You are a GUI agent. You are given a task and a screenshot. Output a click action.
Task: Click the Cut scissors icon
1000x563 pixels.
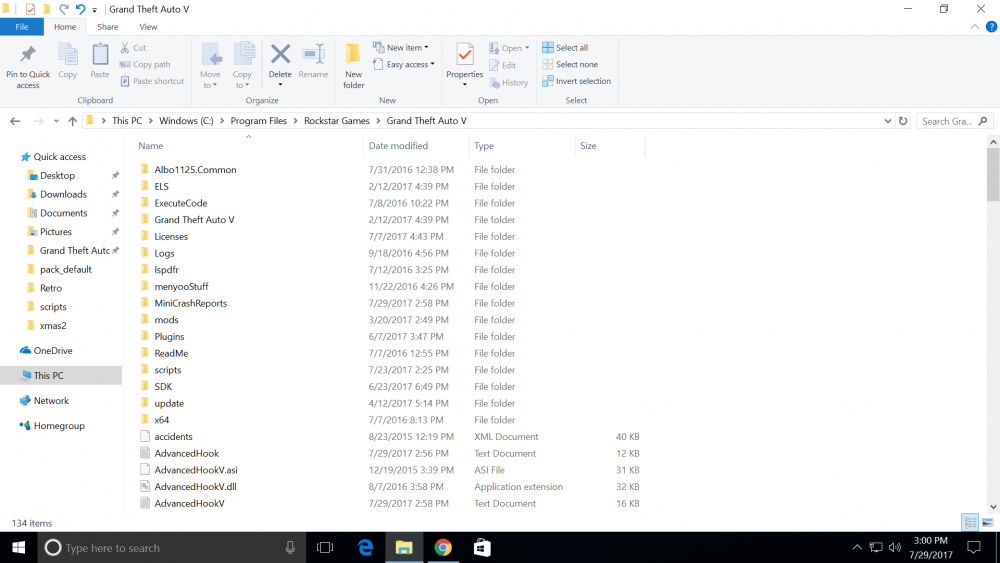(125, 48)
